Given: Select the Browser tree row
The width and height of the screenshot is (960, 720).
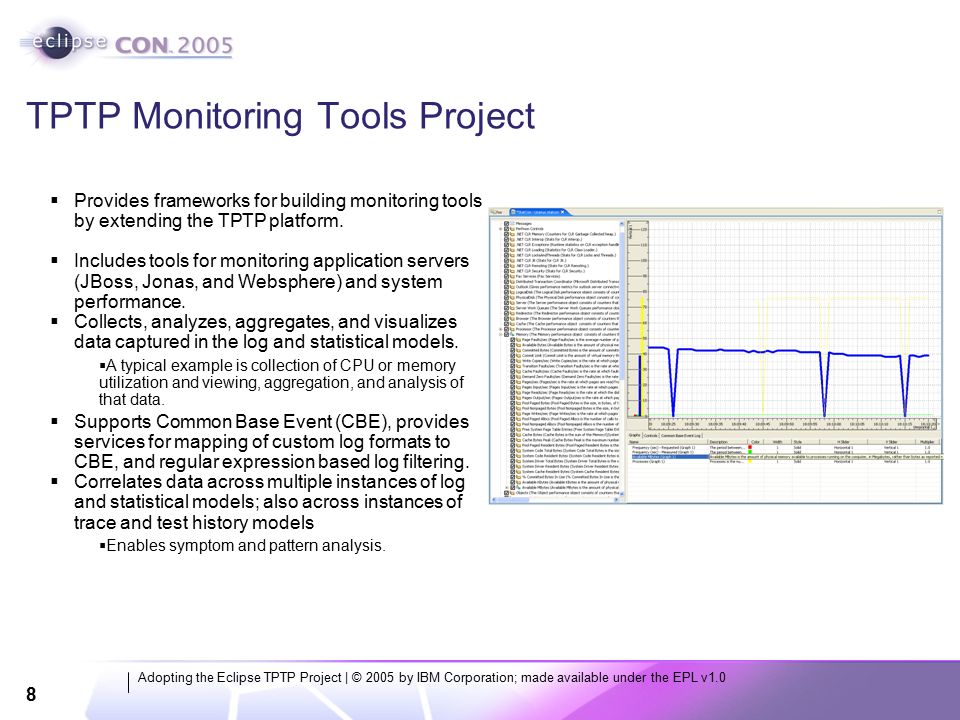Looking at the screenshot, I should 567,318.
